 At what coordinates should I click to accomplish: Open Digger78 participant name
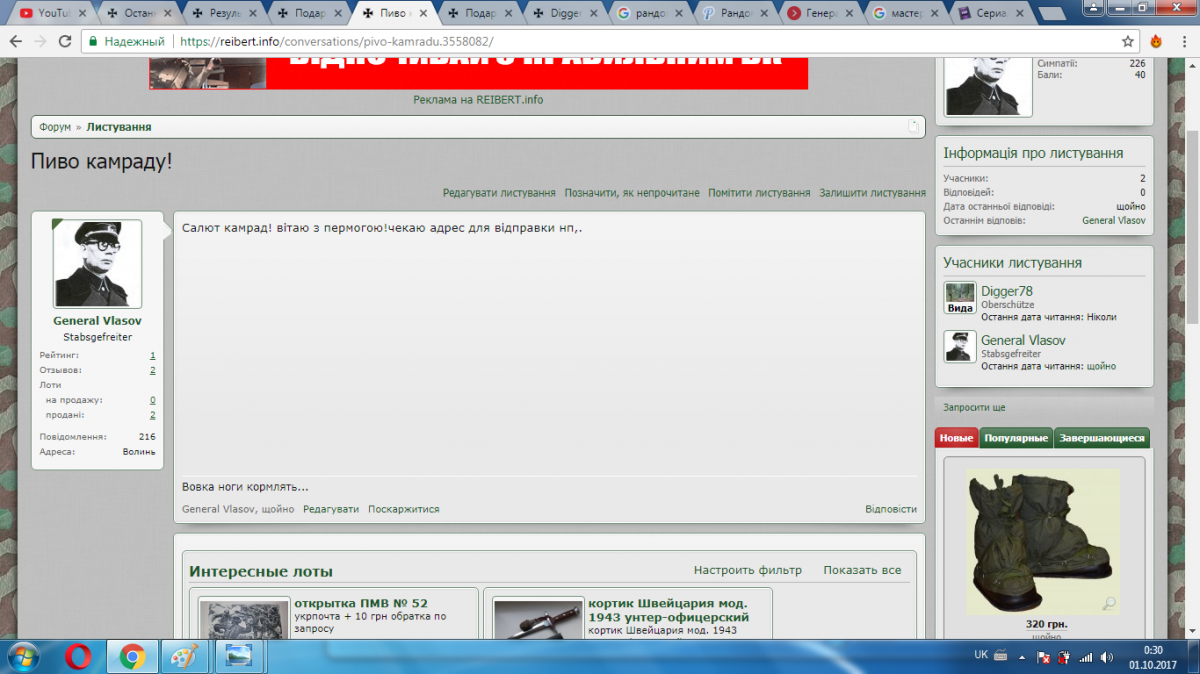(1007, 291)
